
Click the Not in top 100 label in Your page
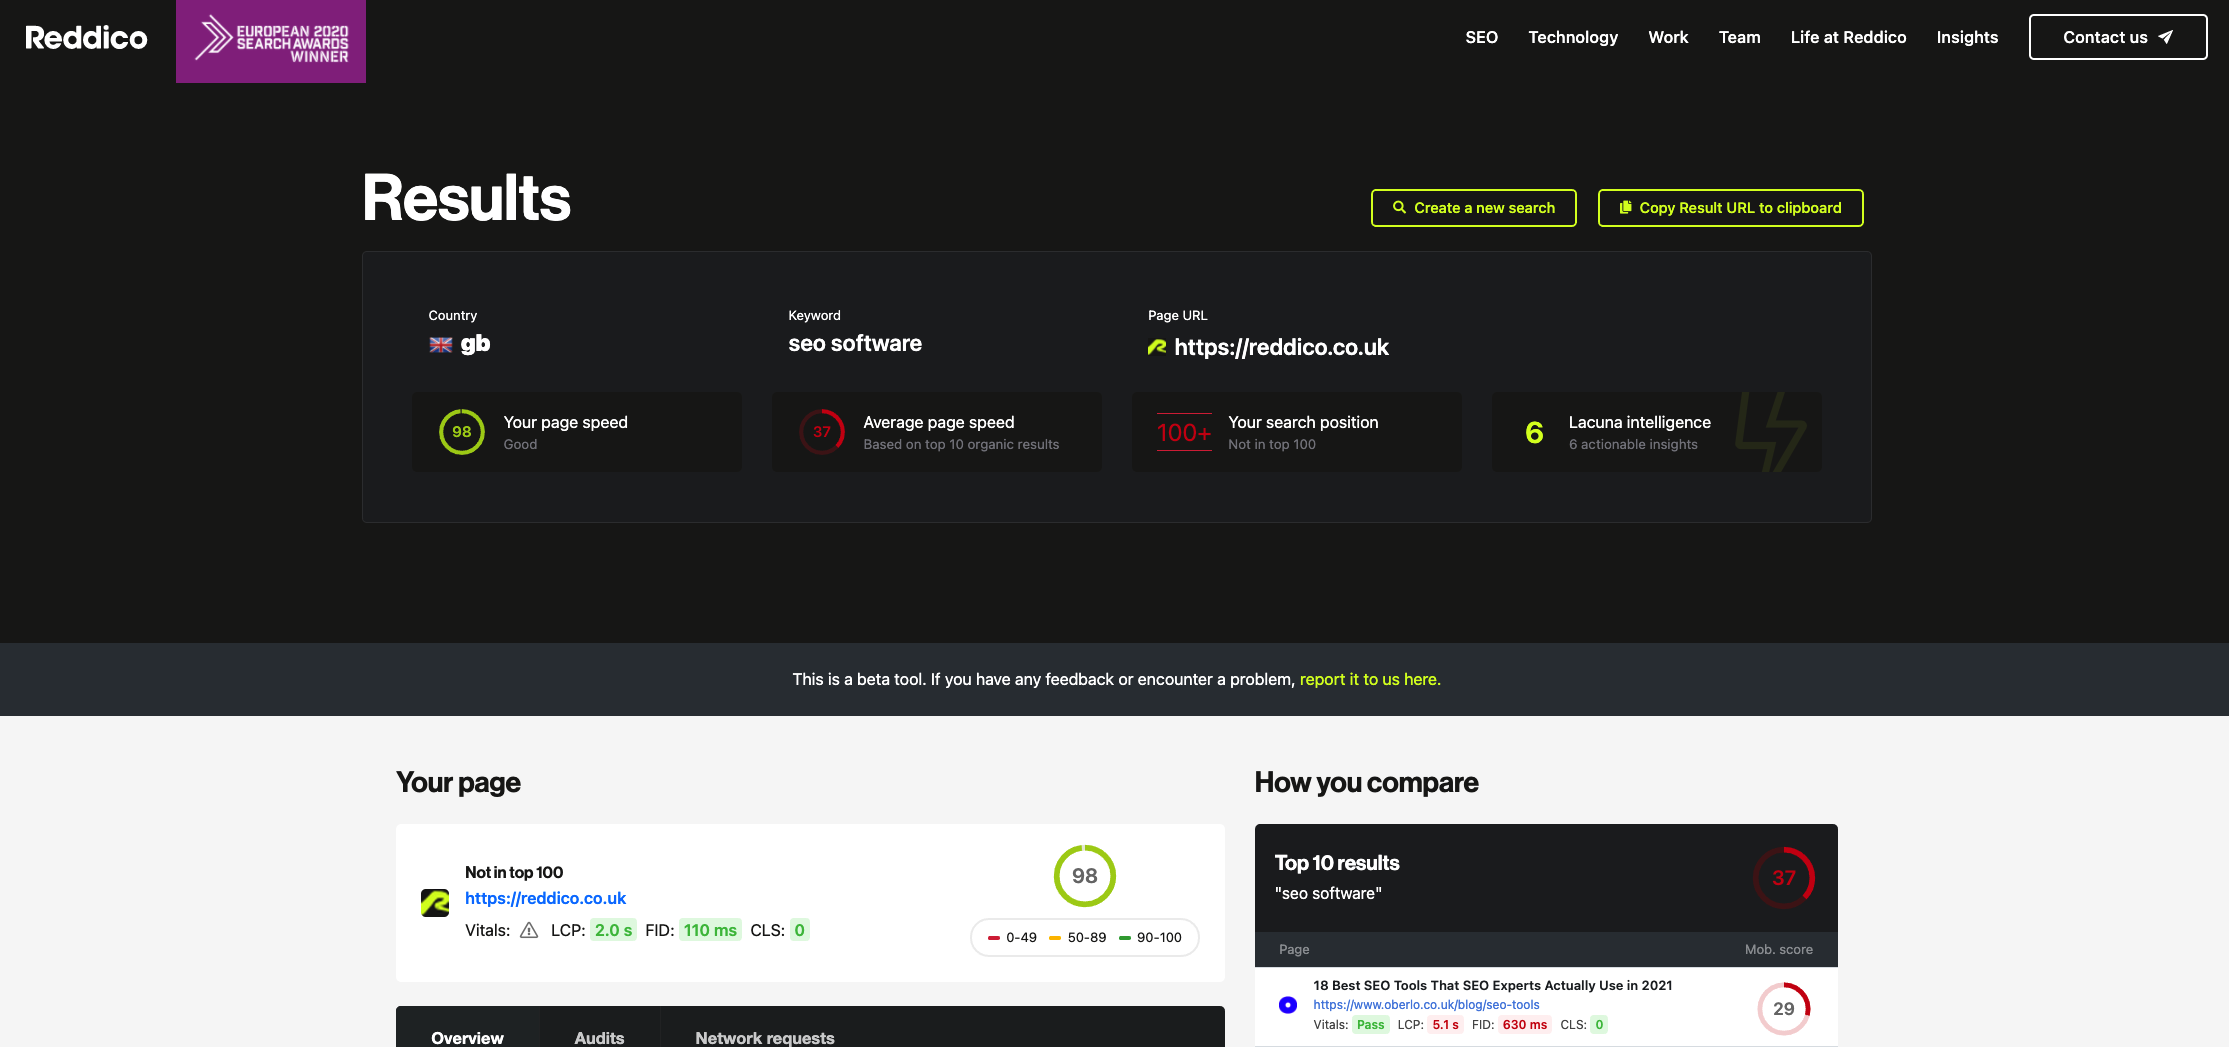pos(514,872)
